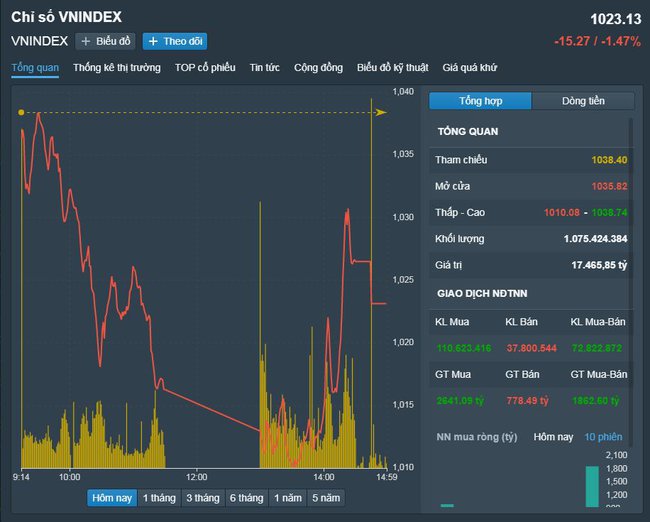Switch to the Dòng tiền panel tab

click(583, 101)
